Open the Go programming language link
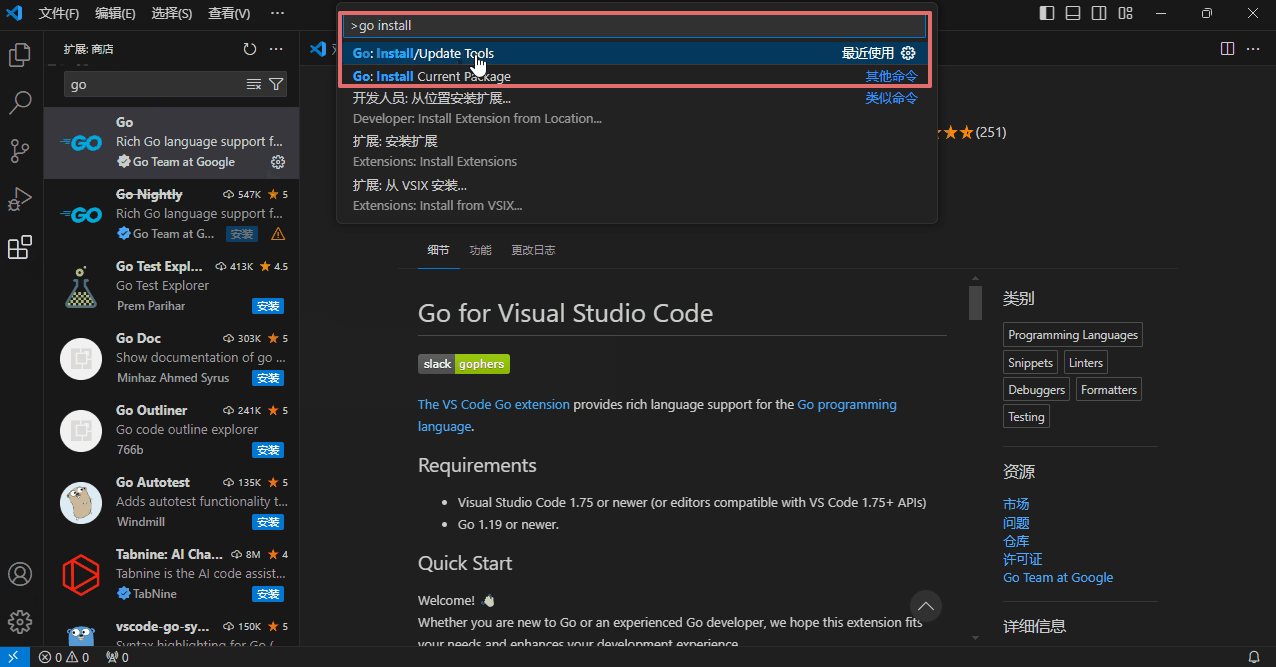Viewport: 1276px width, 667px height. [x=846, y=405]
